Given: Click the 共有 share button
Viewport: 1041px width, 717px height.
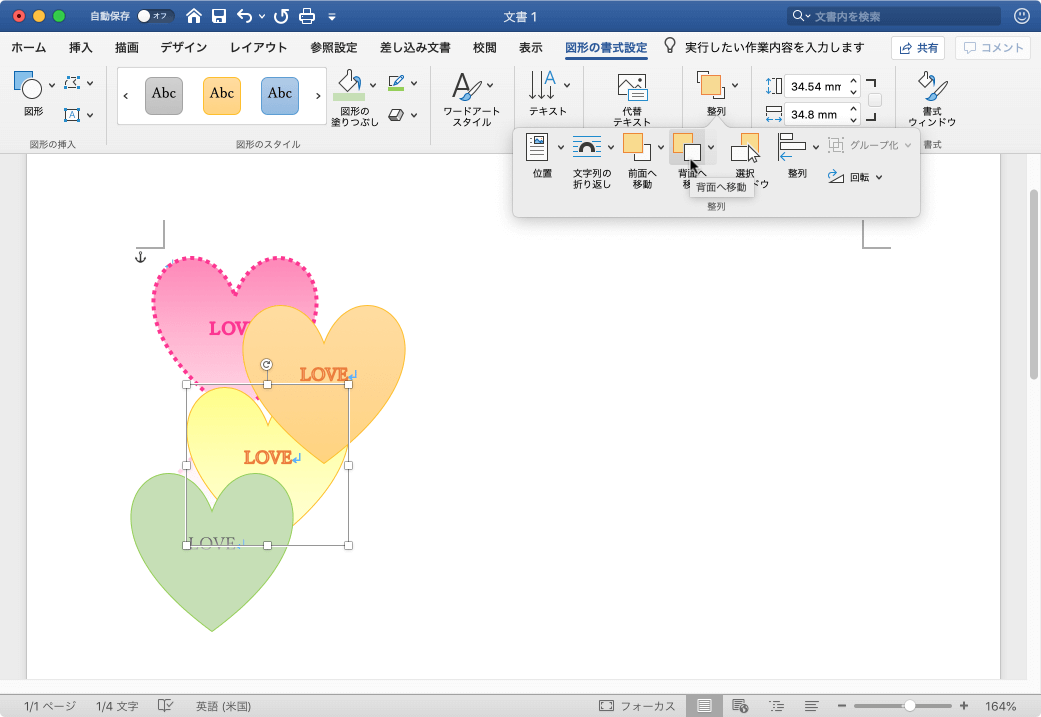Looking at the screenshot, I should (918, 48).
